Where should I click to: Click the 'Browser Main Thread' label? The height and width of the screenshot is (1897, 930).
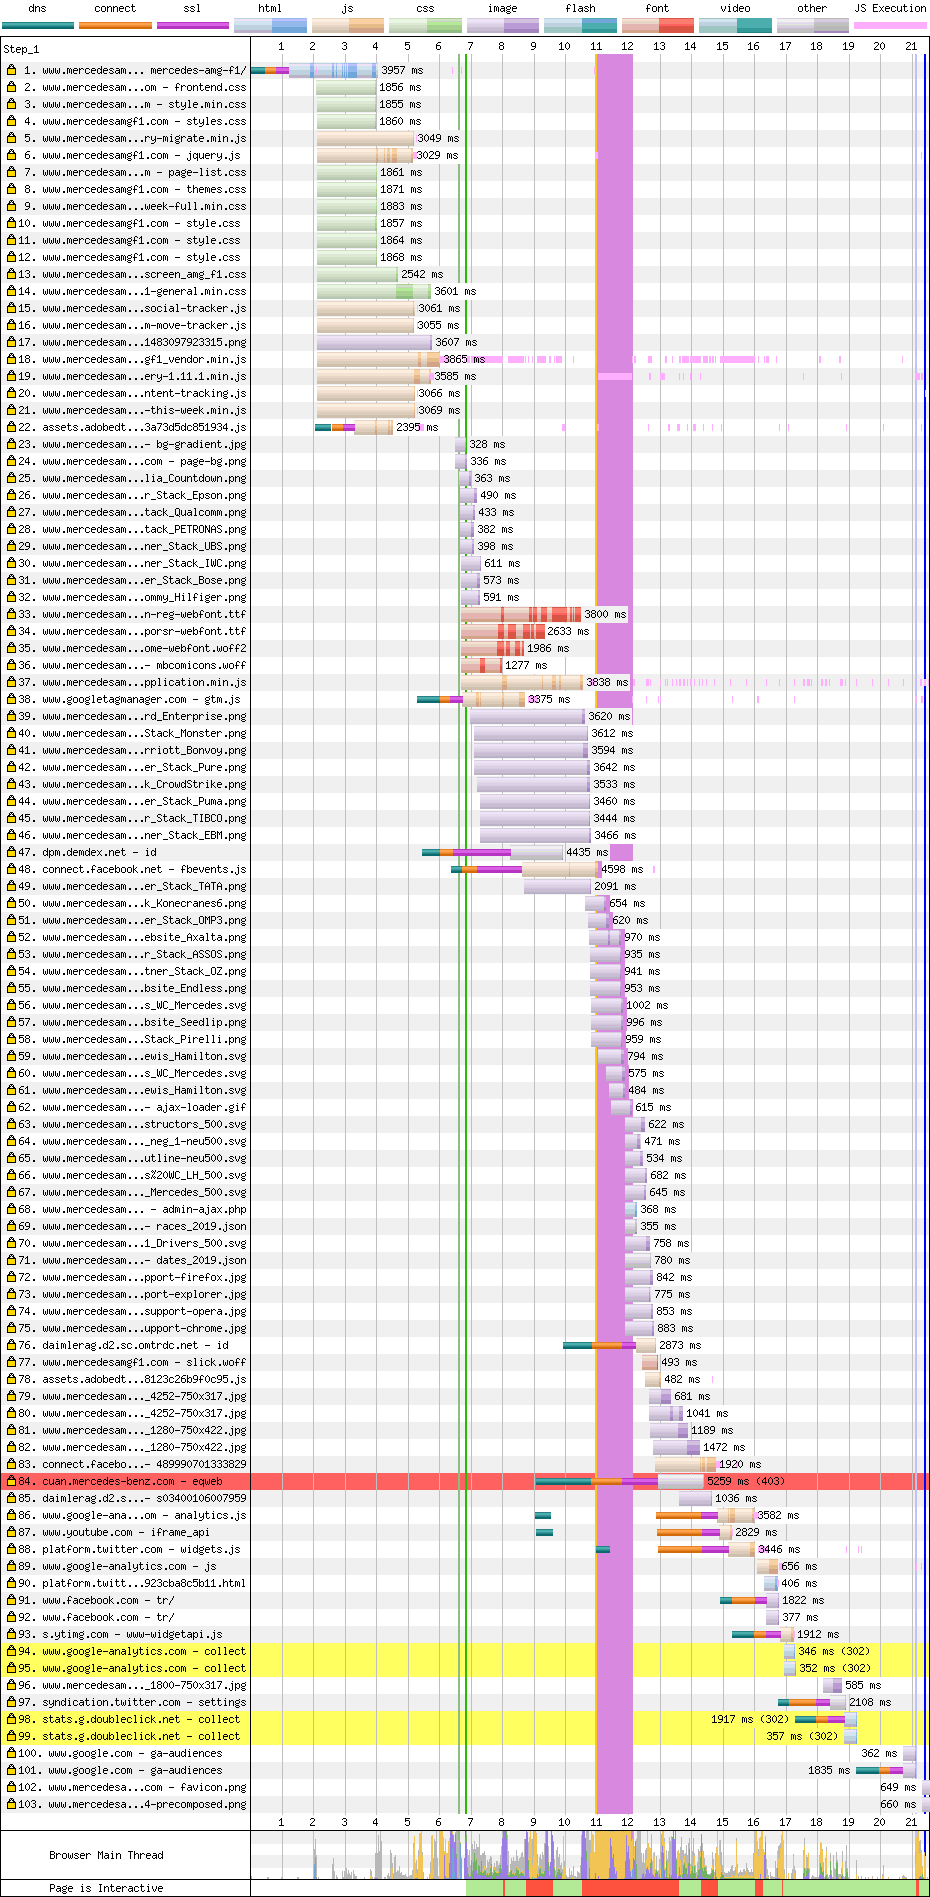tap(106, 1855)
